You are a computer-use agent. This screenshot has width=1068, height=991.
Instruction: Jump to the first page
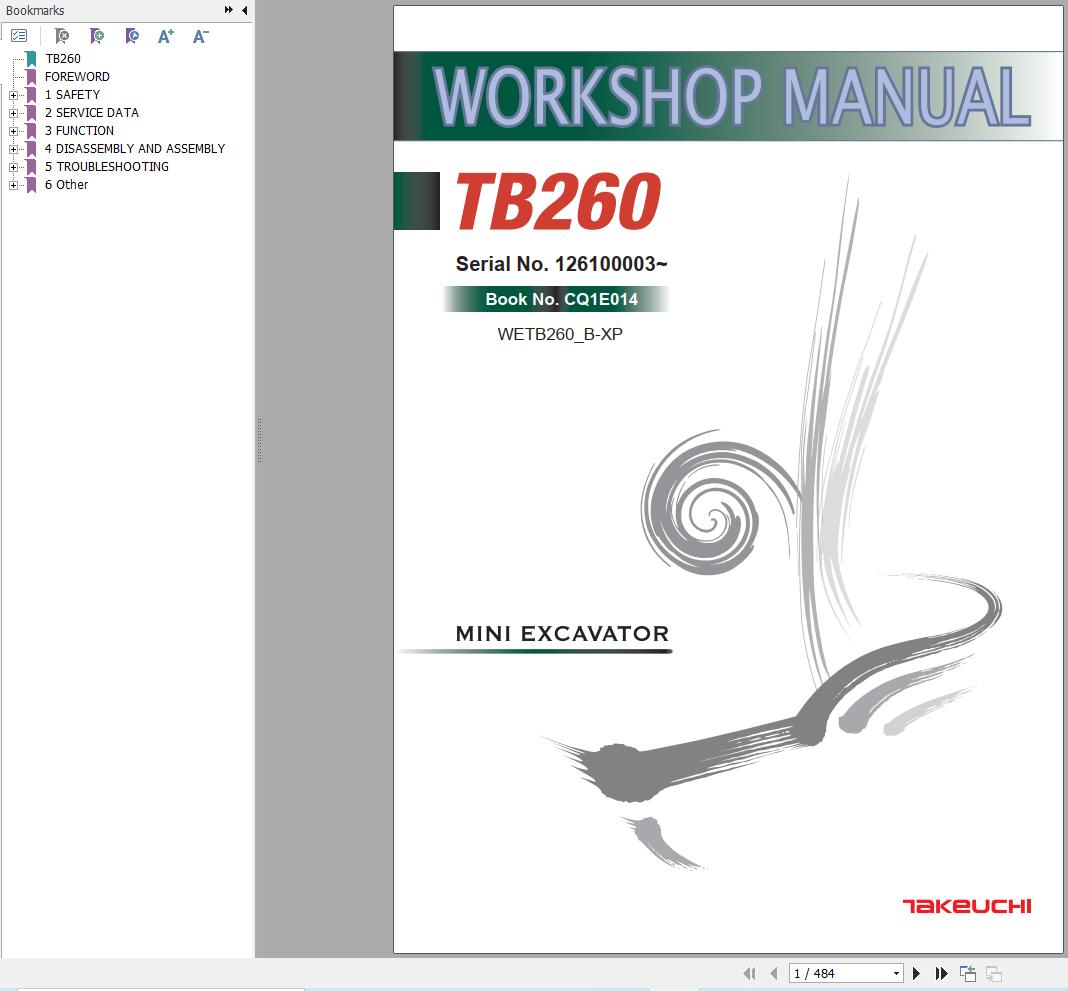750,972
